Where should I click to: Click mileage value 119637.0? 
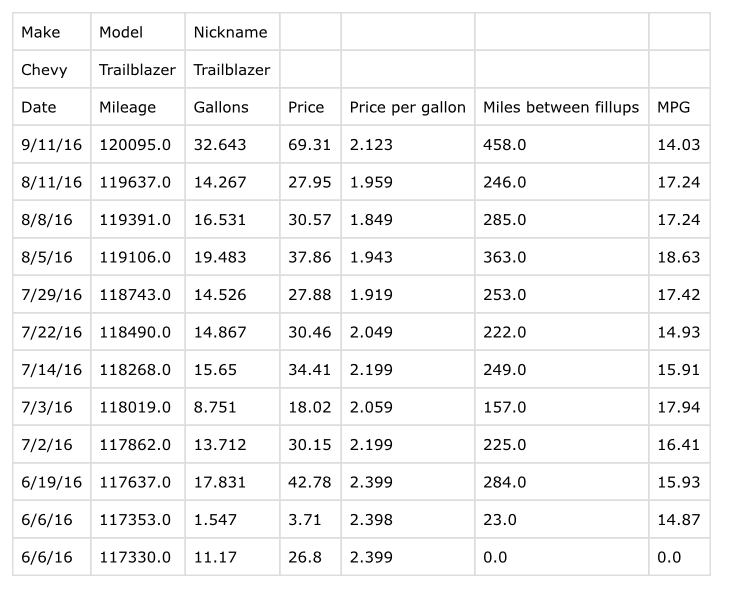pyautogui.click(x=138, y=182)
